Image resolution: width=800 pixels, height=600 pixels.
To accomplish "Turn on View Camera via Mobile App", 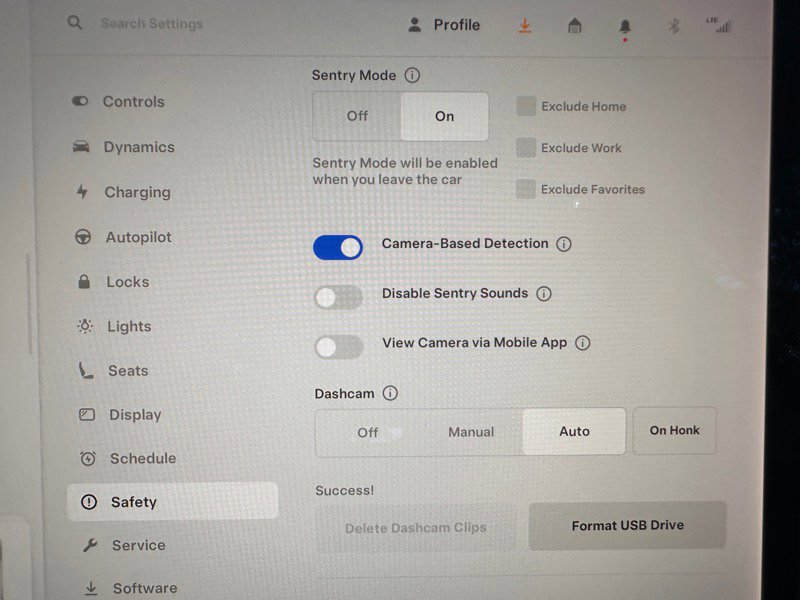I will 338,346.
